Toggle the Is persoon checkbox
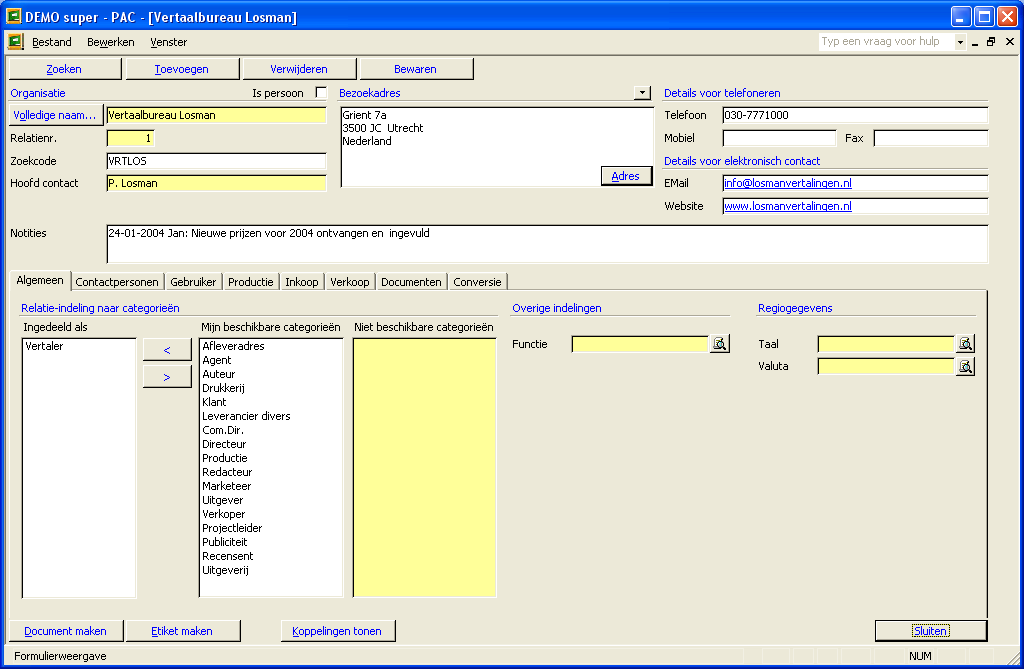 (x=321, y=93)
